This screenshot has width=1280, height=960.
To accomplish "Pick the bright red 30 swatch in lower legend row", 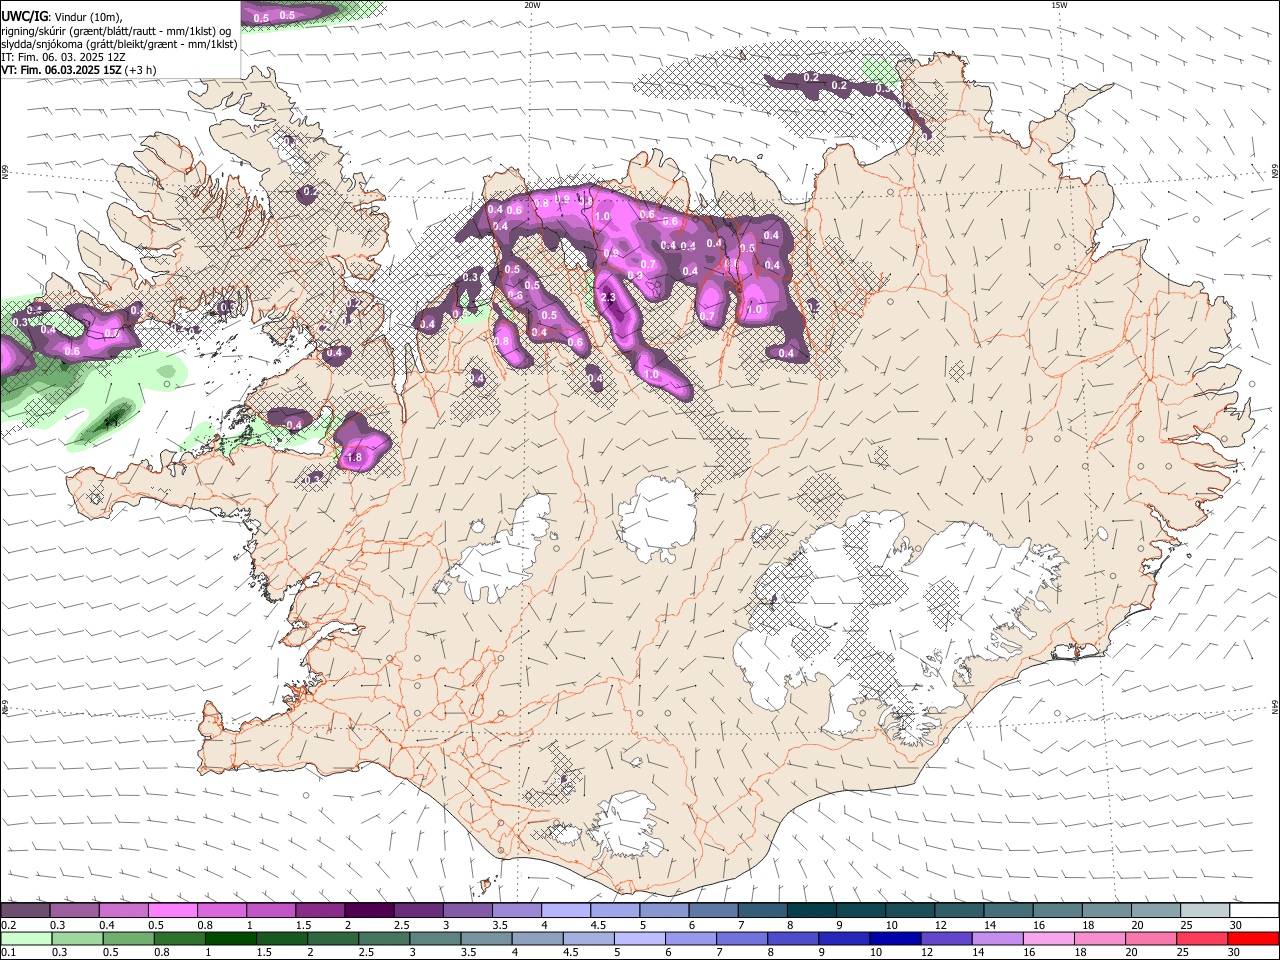I will pyautogui.click(x=1253, y=938).
